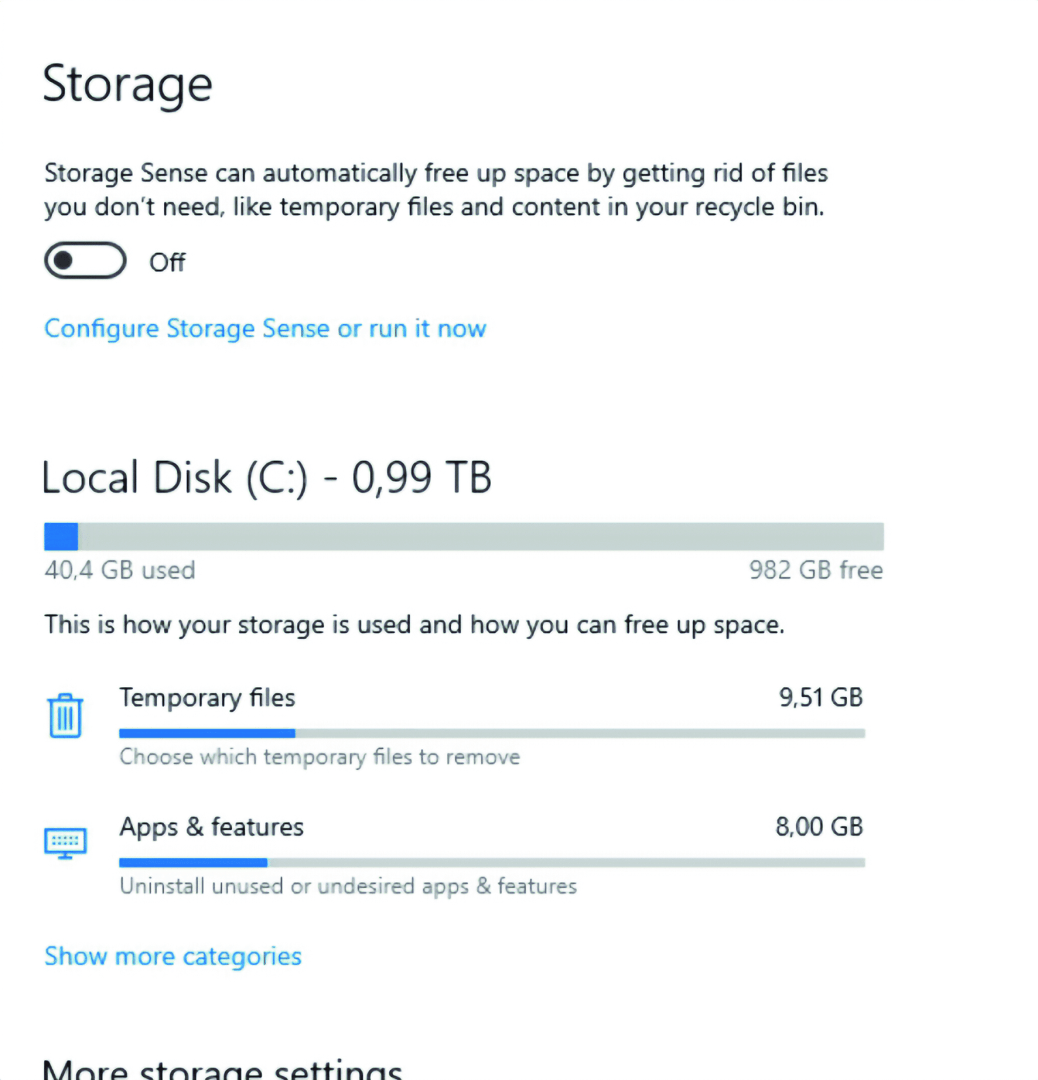Open the Apps & features category
This screenshot has height=1080, width=1038.
pos(211,828)
